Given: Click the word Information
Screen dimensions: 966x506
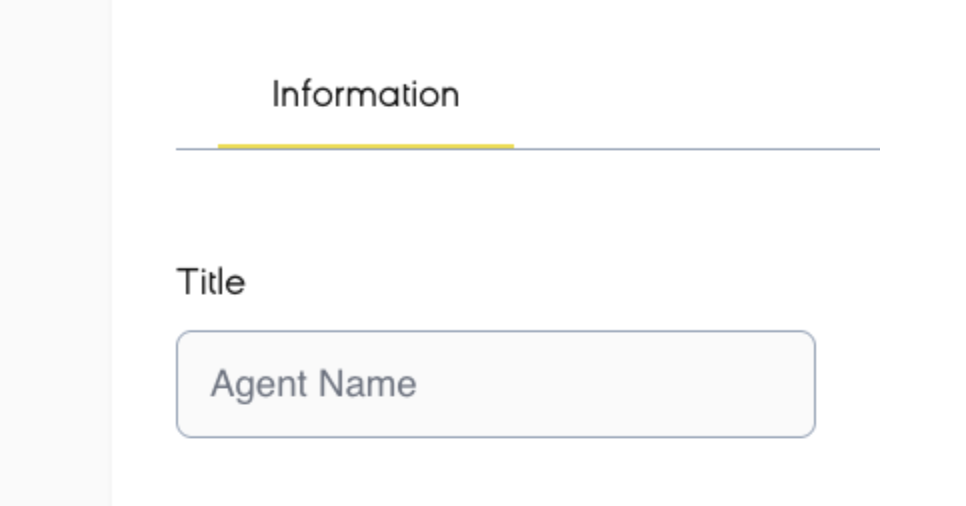Looking at the screenshot, I should click(x=365, y=96).
